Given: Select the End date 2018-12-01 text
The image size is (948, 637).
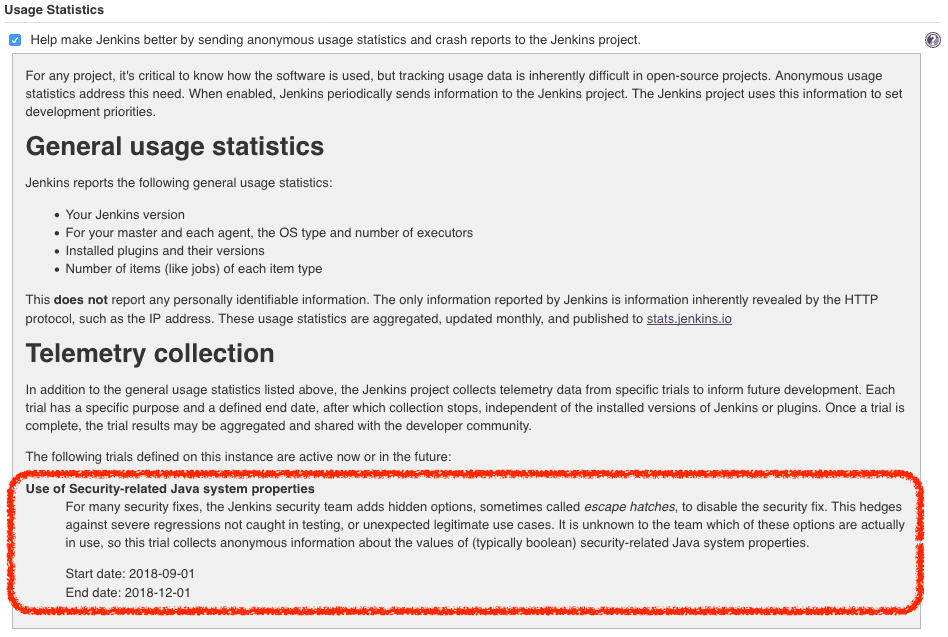Looking at the screenshot, I should coord(129,592).
